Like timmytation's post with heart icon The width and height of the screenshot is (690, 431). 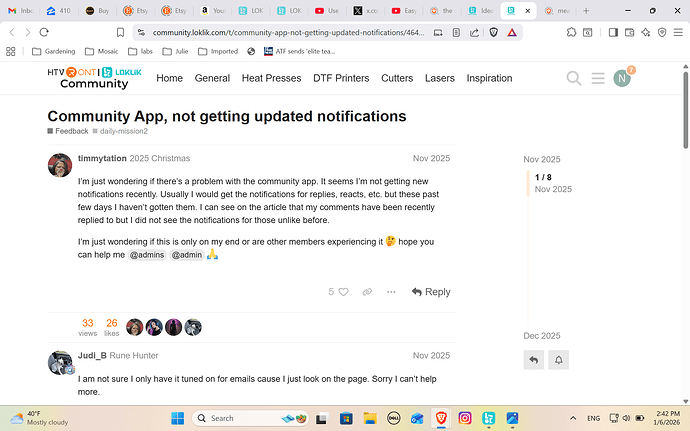click(343, 292)
